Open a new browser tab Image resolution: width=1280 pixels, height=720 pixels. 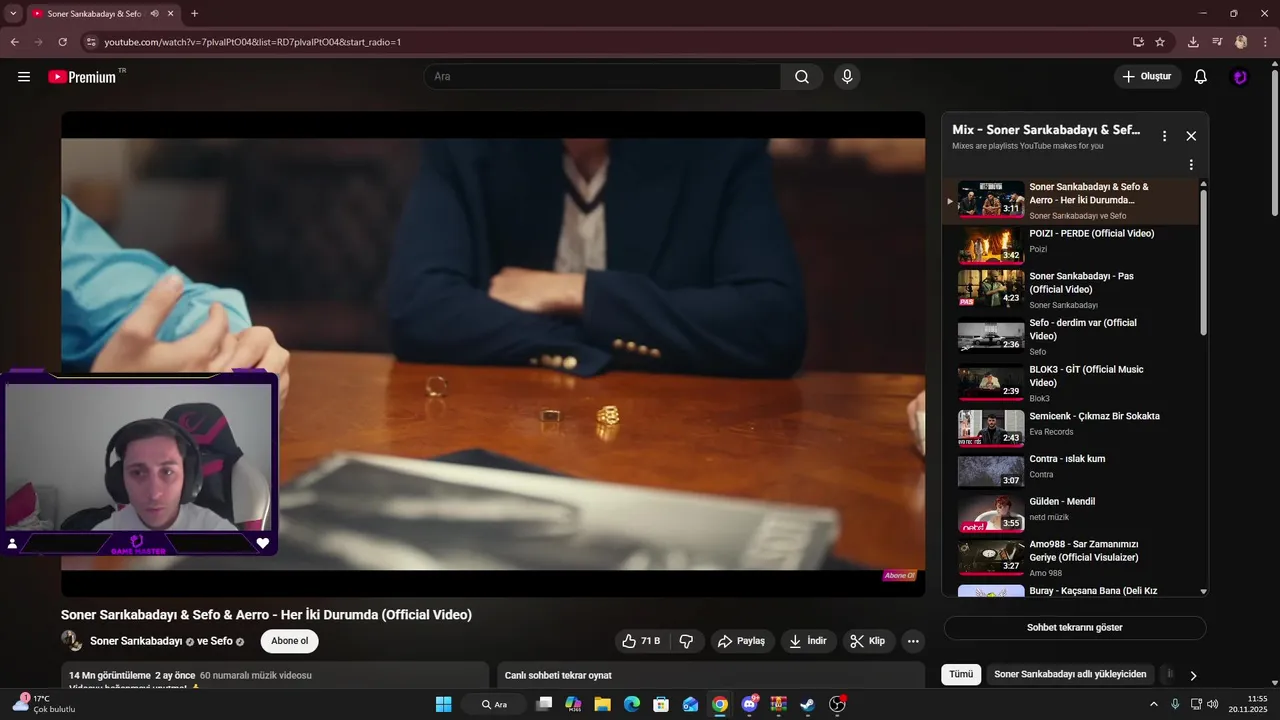click(194, 14)
